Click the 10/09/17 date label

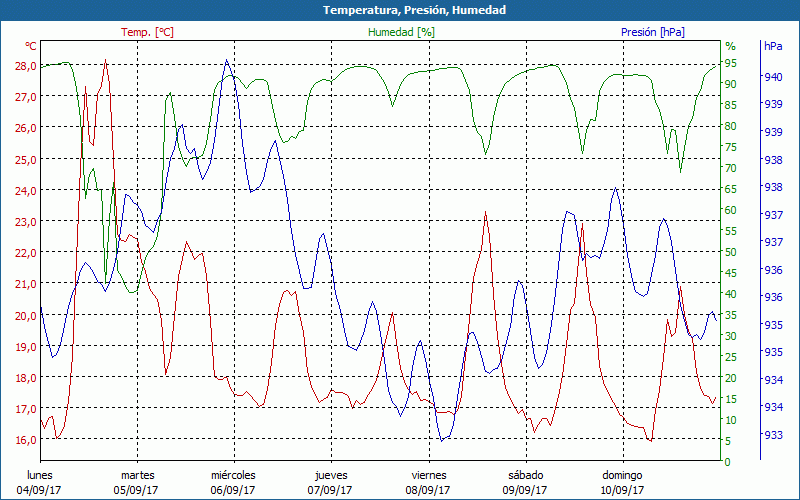(621, 490)
